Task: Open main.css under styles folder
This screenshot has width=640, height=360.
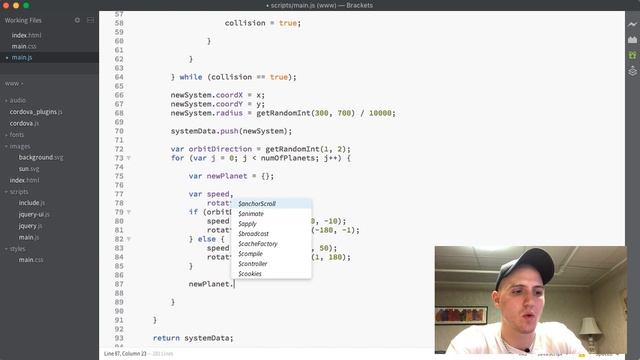Action: pyautogui.click(x=31, y=260)
